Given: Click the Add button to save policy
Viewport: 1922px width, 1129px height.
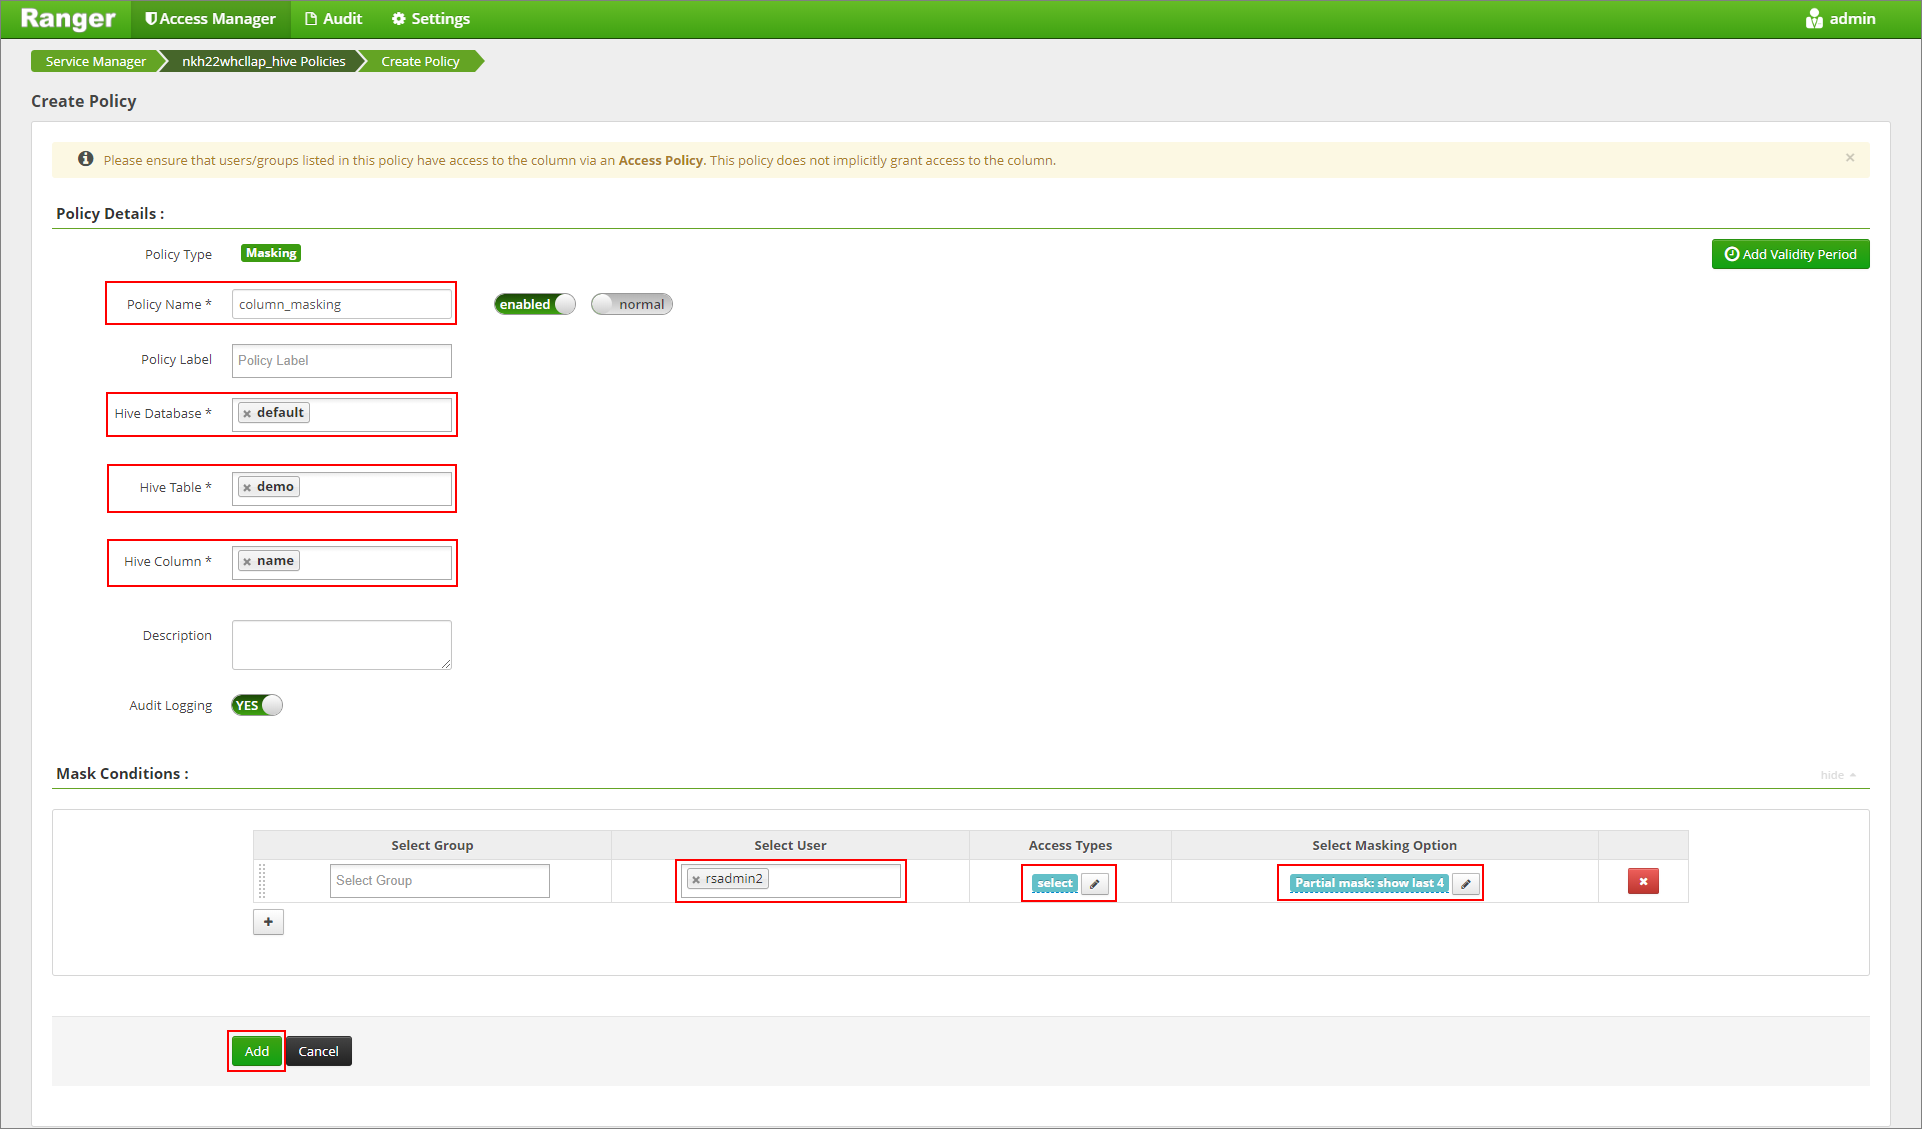Looking at the screenshot, I should click(x=257, y=1051).
